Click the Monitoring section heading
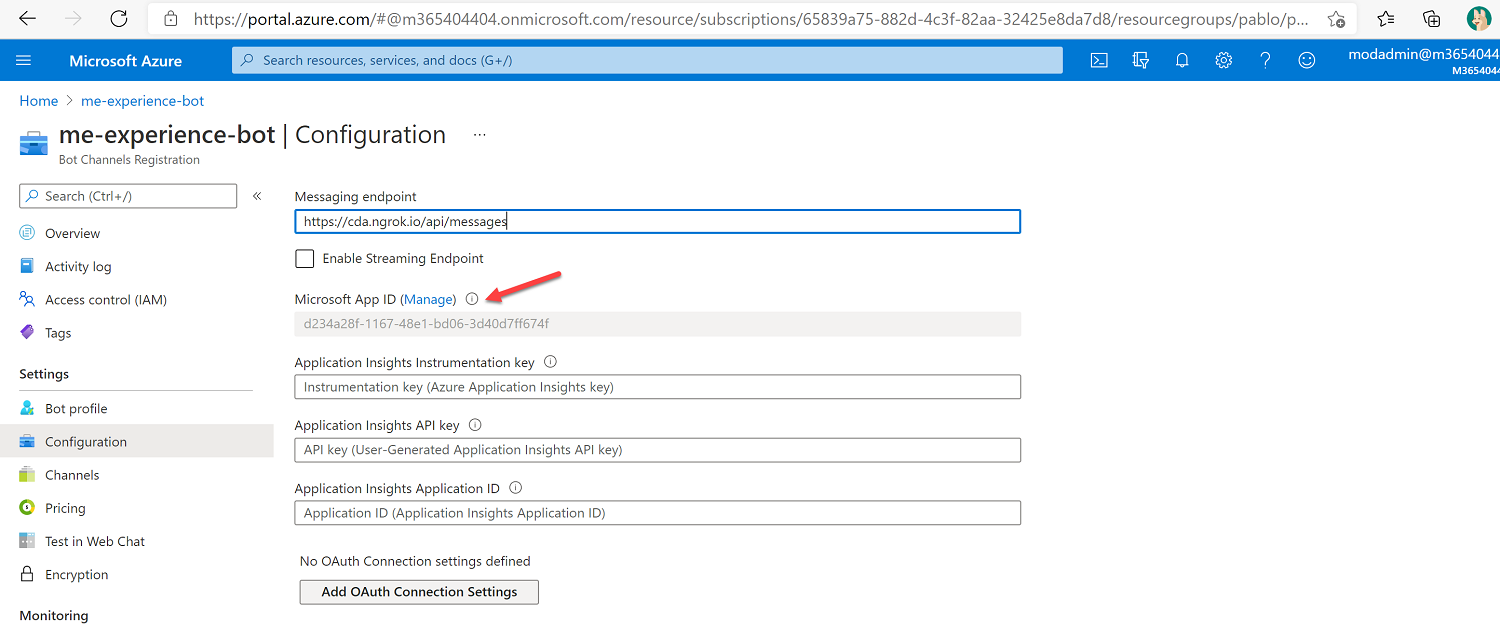The width and height of the screenshot is (1500, 629). point(54,615)
